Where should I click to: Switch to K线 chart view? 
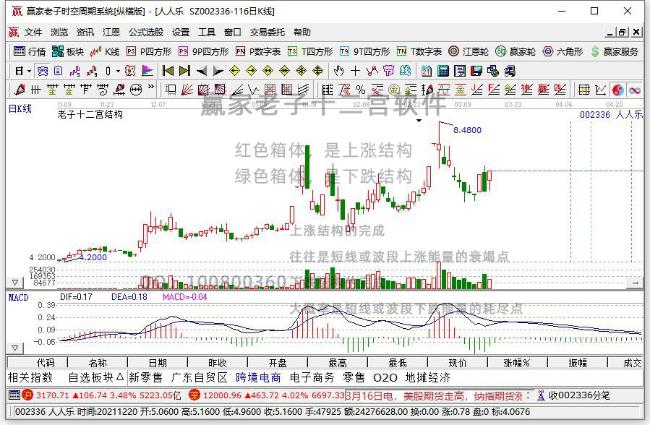click(105, 51)
